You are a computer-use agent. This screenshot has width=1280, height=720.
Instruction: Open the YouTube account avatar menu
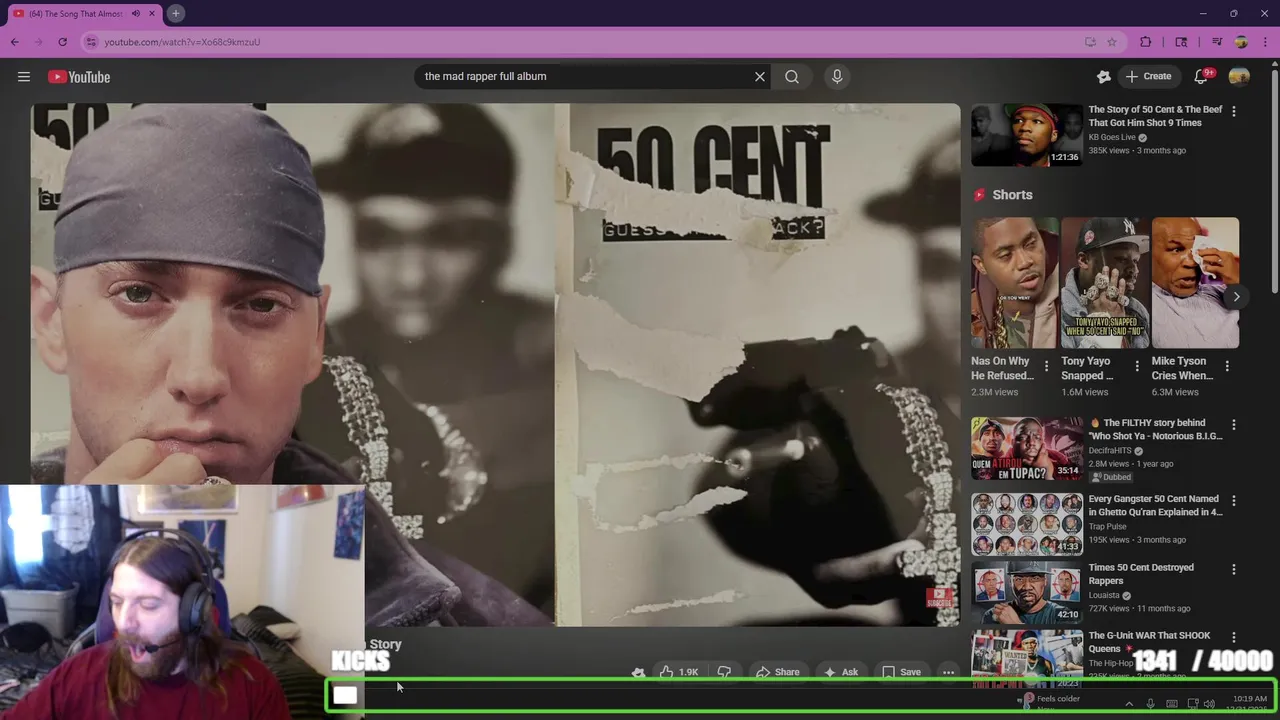coord(1239,76)
